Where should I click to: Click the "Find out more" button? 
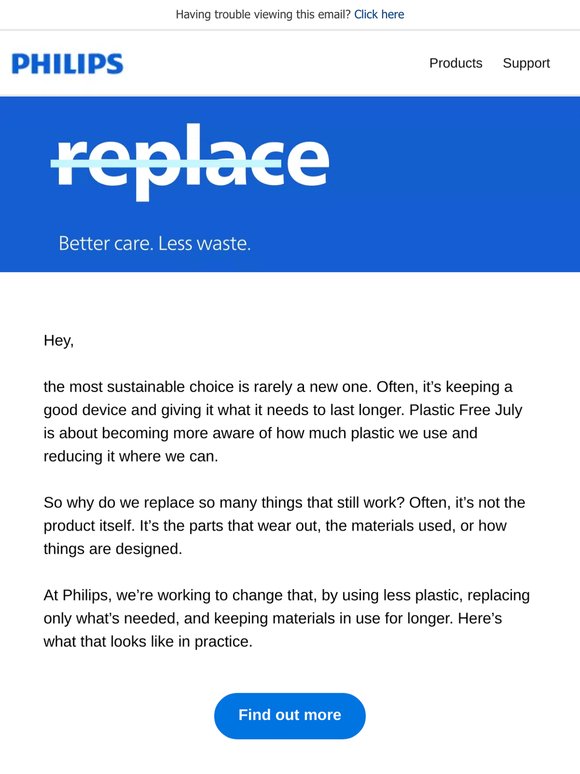(x=290, y=715)
